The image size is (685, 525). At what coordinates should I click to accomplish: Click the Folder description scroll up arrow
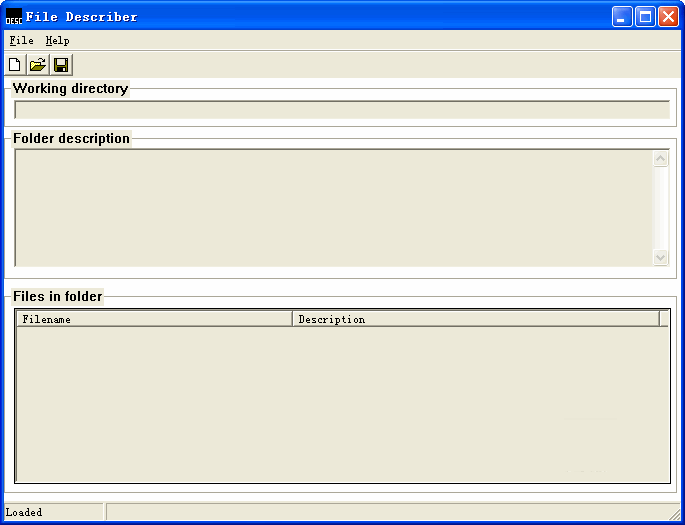(660, 158)
